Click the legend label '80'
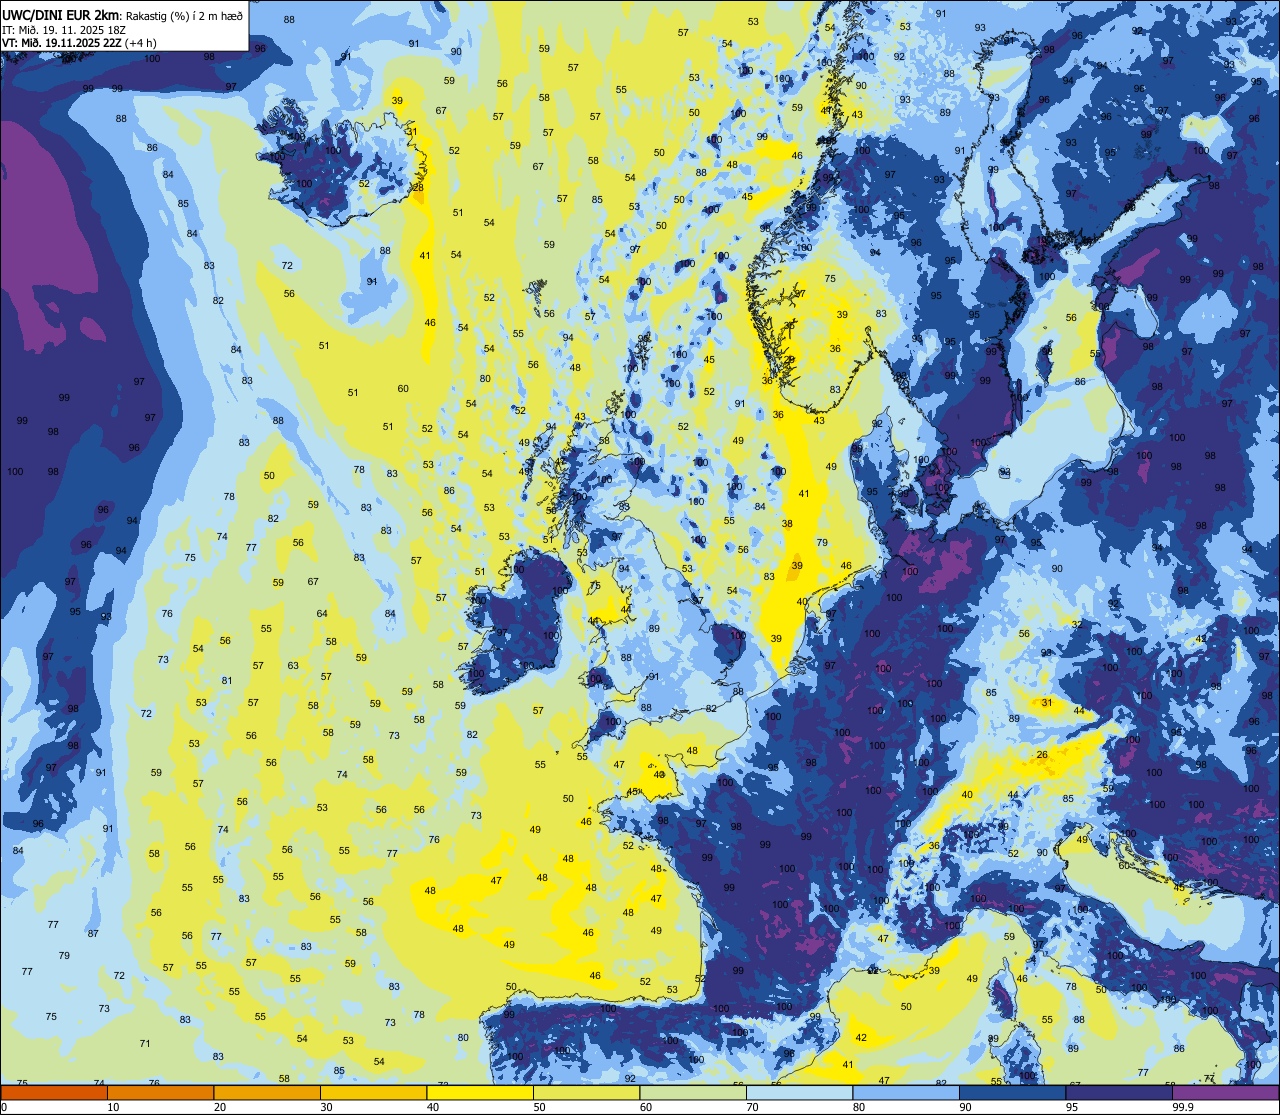Image resolution: width=1280 pixels, height=1115 pixels. (x=859, y=1107)
